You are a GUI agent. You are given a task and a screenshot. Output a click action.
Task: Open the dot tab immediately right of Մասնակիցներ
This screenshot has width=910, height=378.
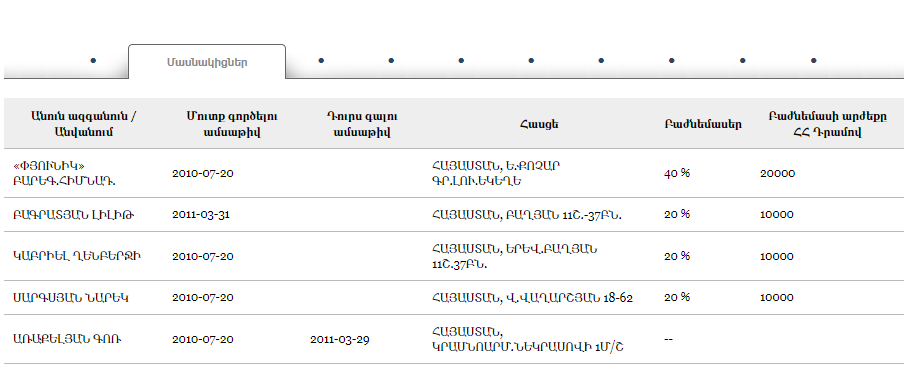(x=321, y=60)
